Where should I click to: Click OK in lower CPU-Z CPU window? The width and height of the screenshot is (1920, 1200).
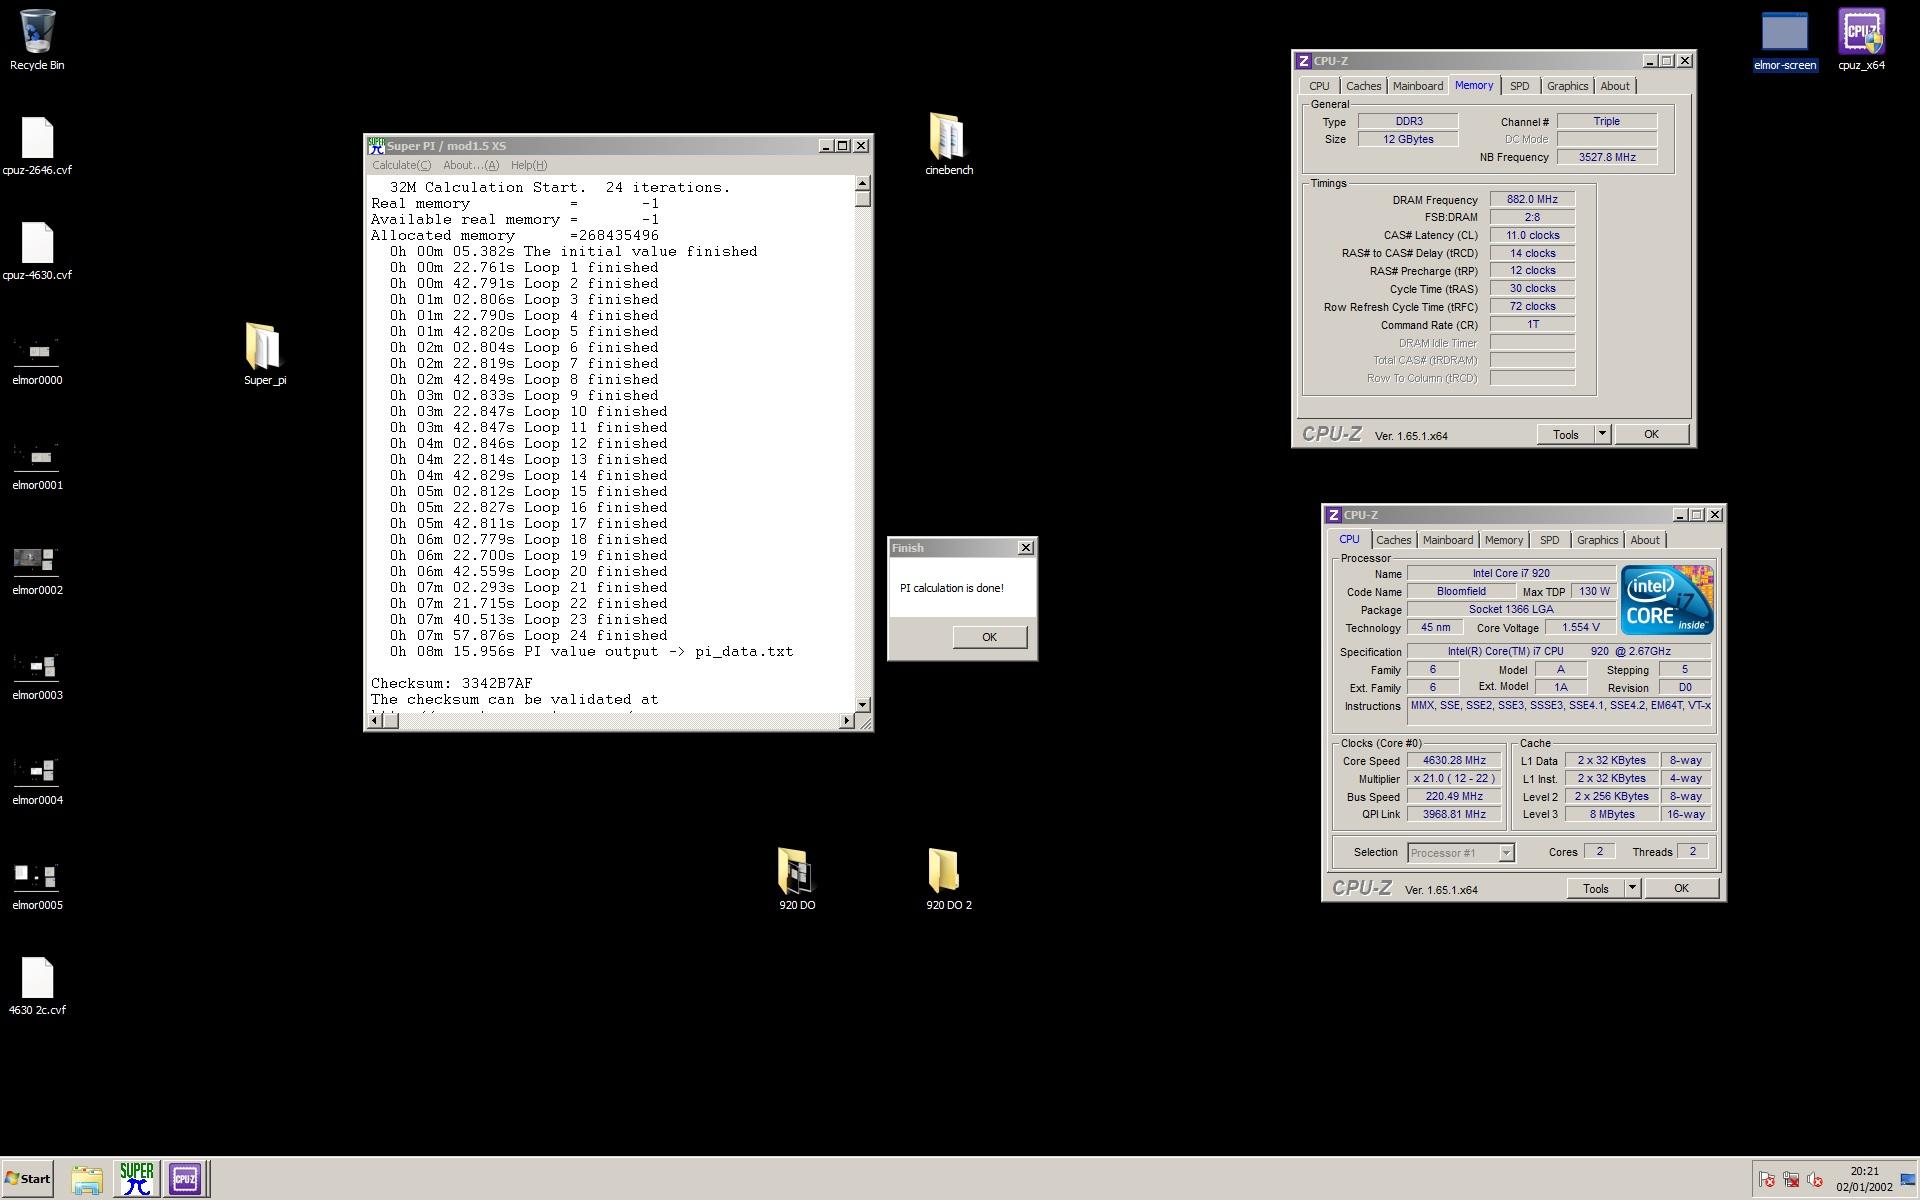[1681, 888]
